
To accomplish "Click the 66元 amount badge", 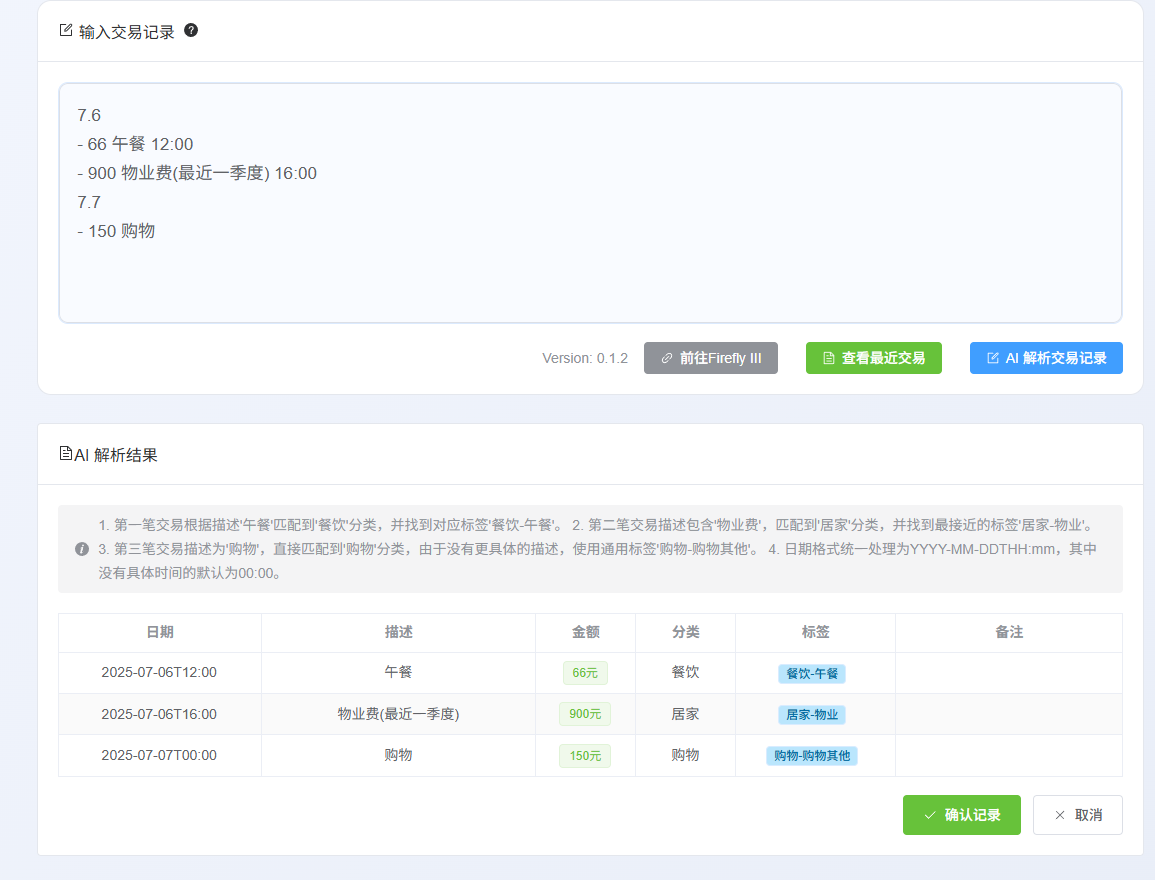I will [x=586, y=673].
